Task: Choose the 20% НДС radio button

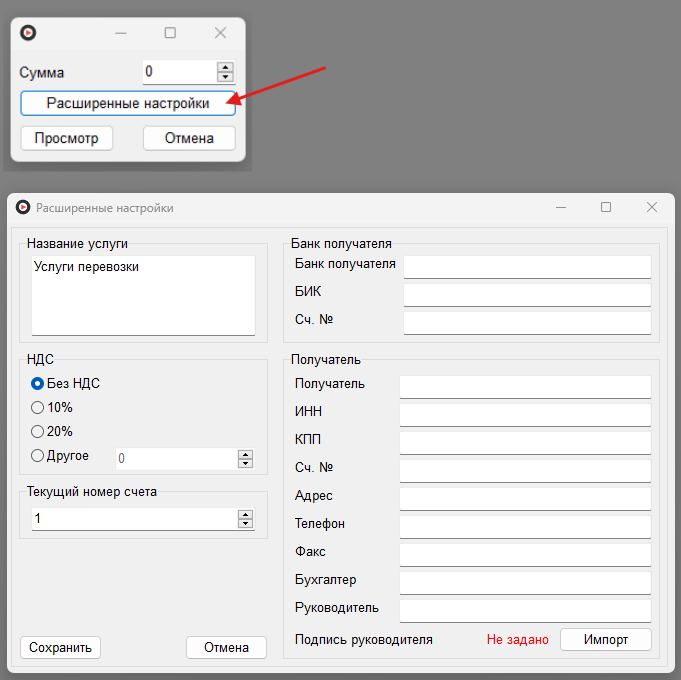Action: (38, 431)
